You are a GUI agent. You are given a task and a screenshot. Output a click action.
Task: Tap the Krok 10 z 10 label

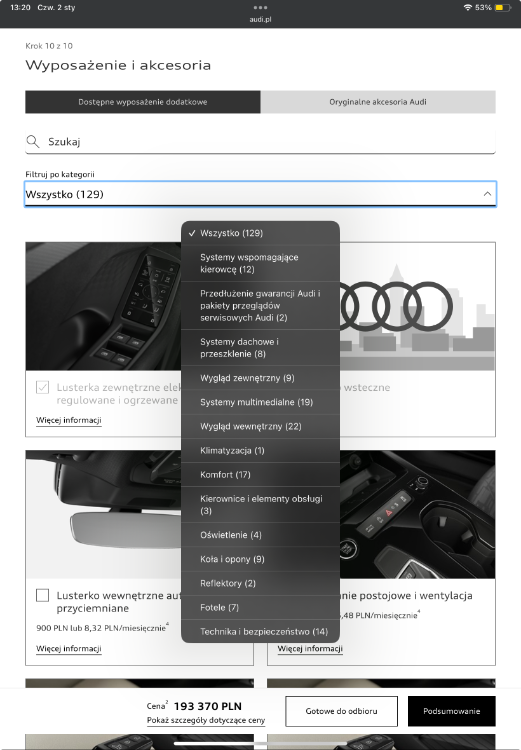tap(49, 46)
